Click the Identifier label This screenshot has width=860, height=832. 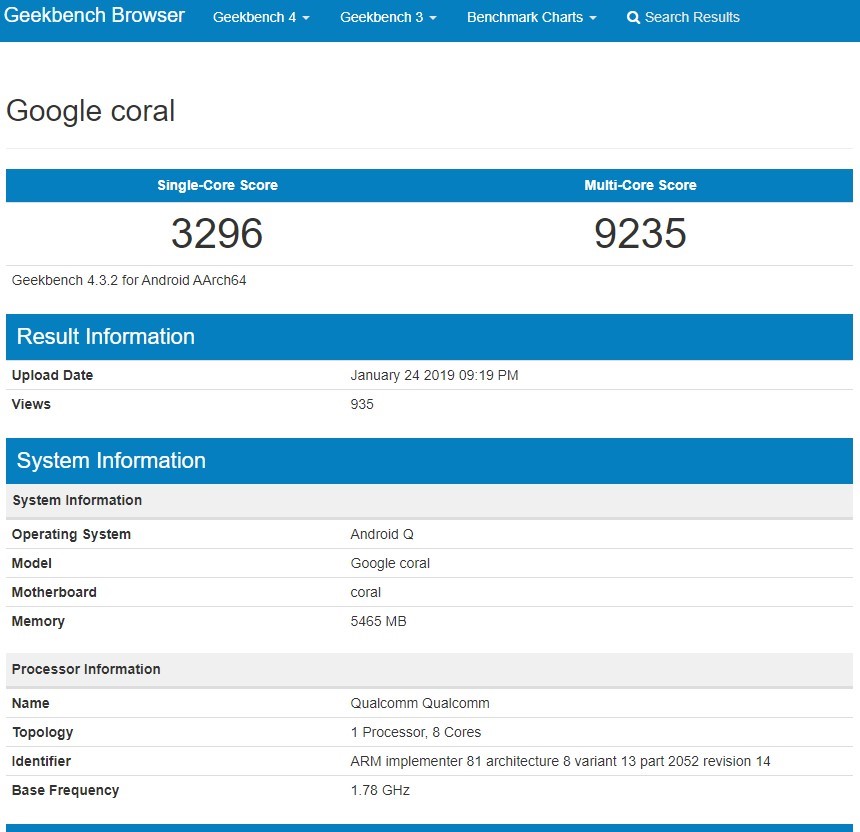tap(41, 761)
